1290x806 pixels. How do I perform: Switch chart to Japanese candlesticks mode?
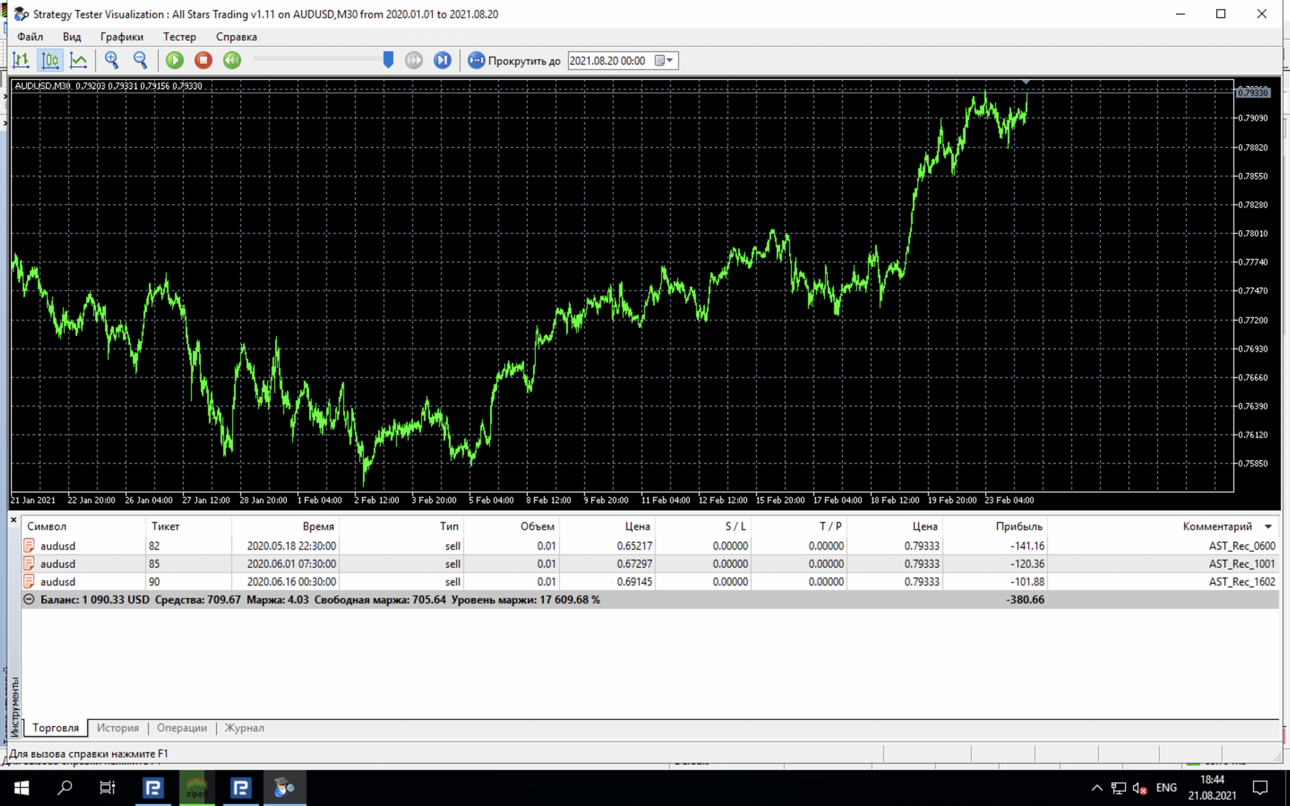(50, 61)
